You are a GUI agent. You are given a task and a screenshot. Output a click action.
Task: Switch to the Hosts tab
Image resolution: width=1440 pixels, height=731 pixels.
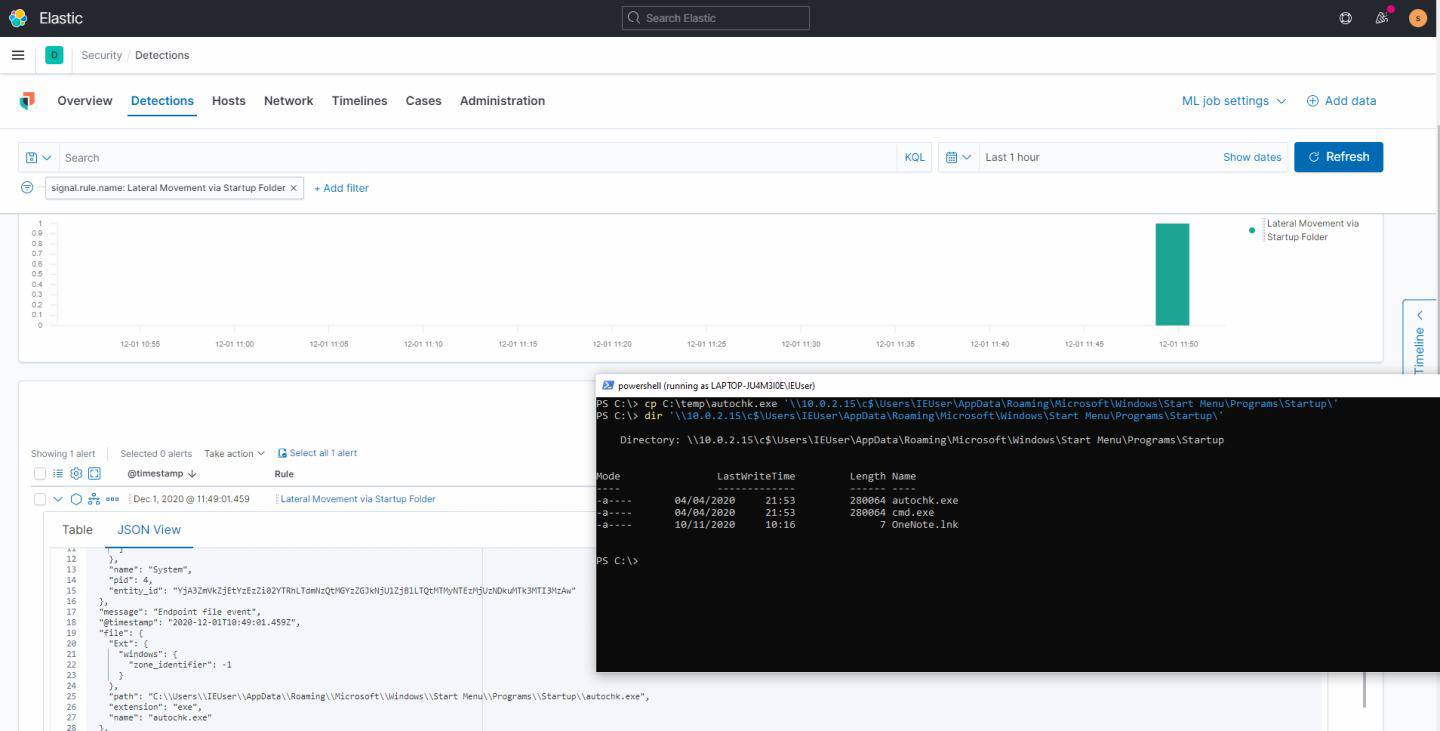point(228,101)
